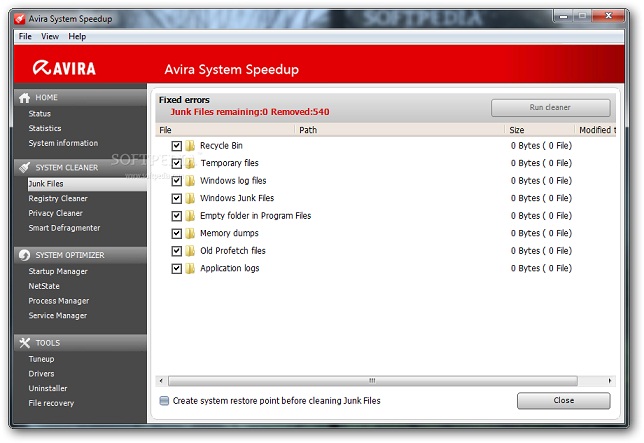Click the Empty folder in Program Files icon
This screenshot has width=644, height=443.
pos(190,216)
